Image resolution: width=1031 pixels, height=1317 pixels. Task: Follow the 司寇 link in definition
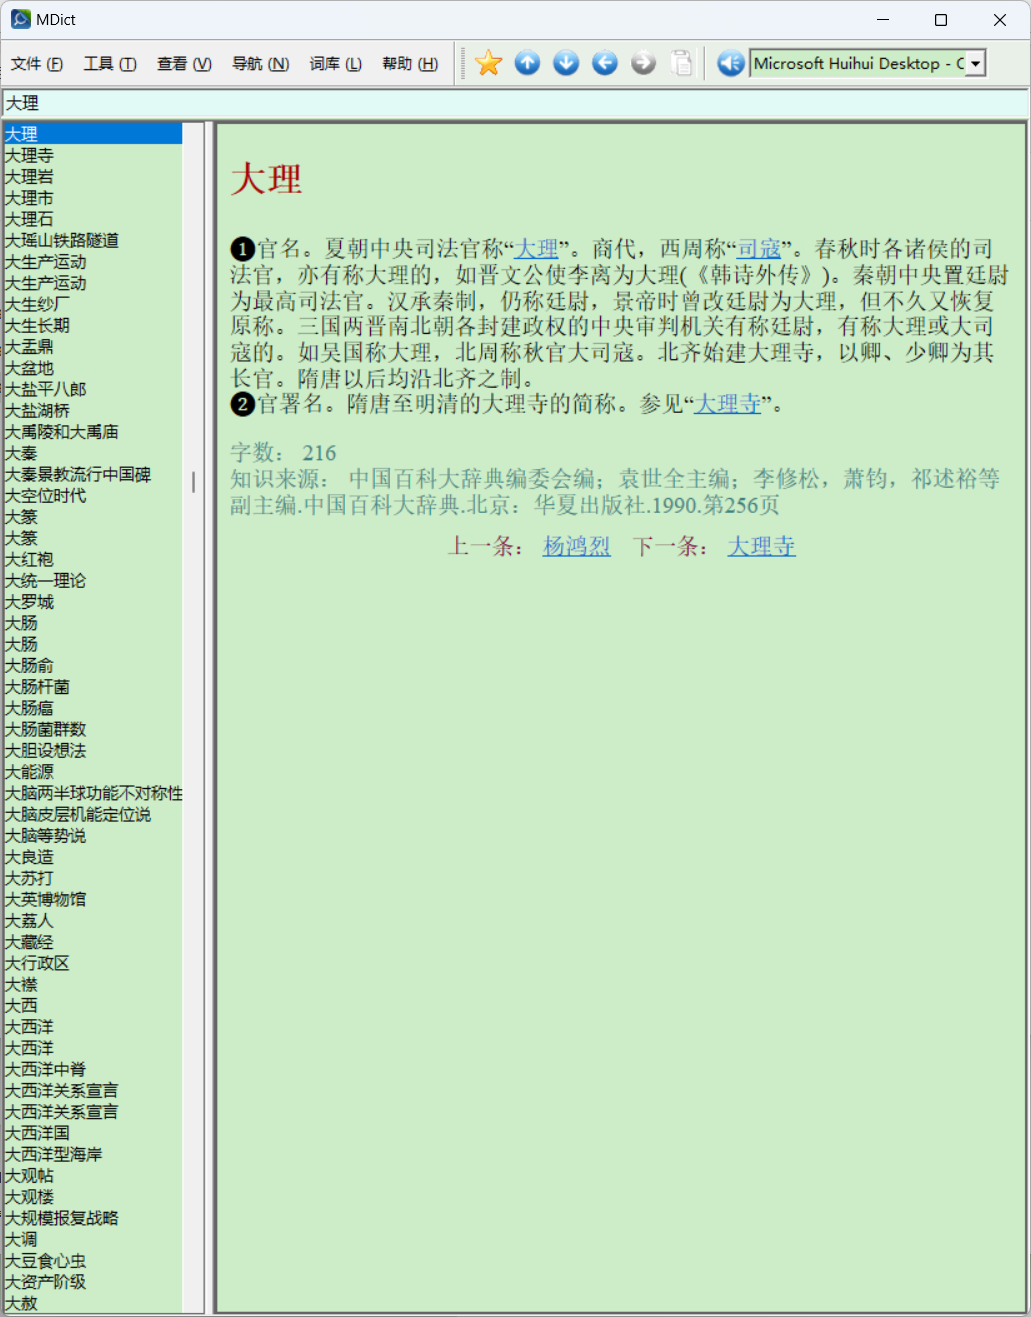click(759, 248)
